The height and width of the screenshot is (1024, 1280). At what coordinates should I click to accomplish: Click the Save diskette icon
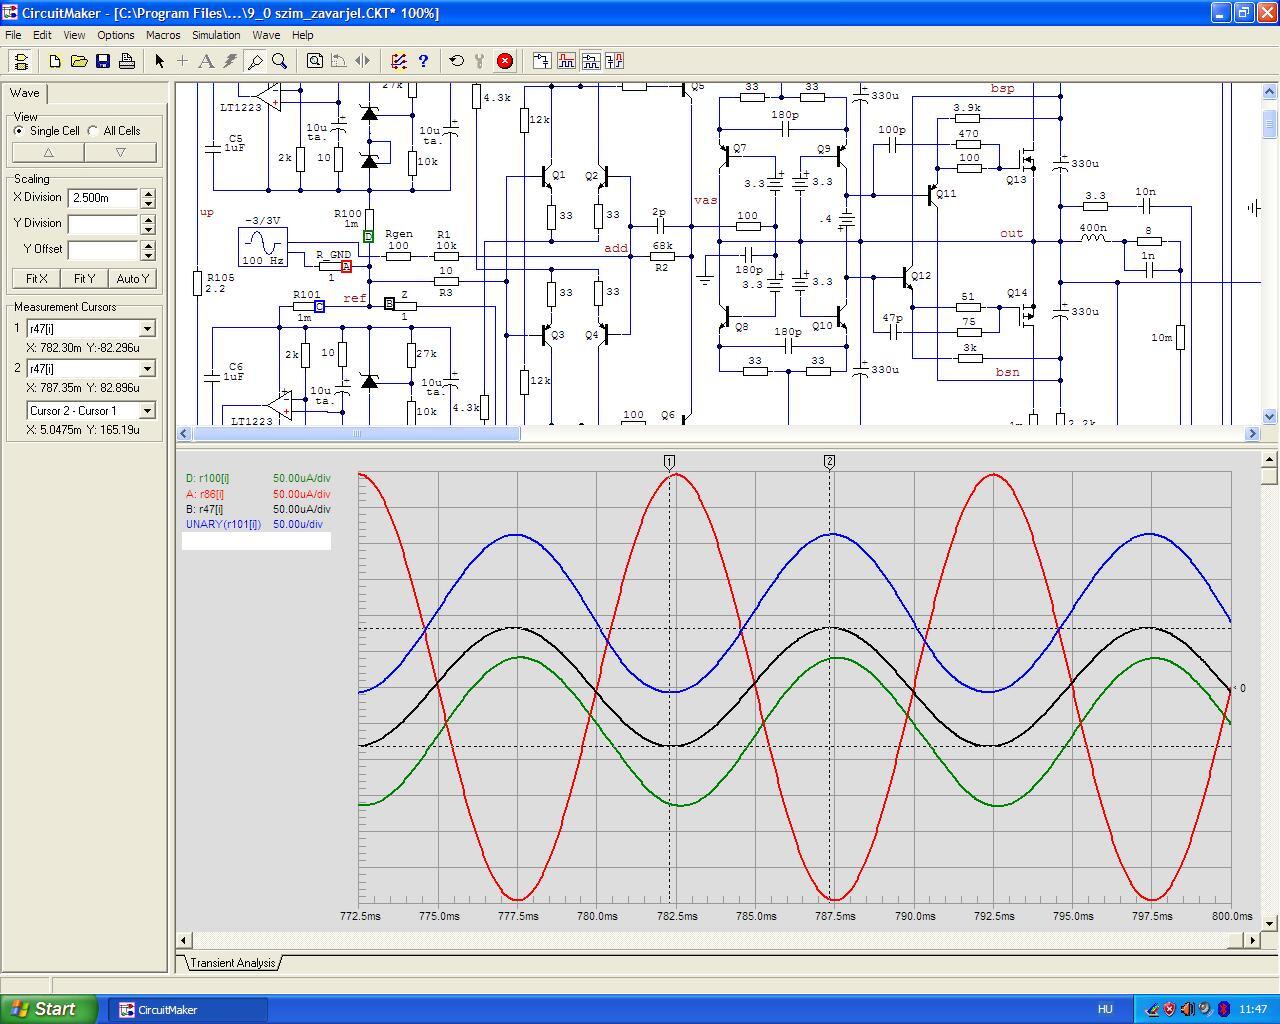click(103, 61)
